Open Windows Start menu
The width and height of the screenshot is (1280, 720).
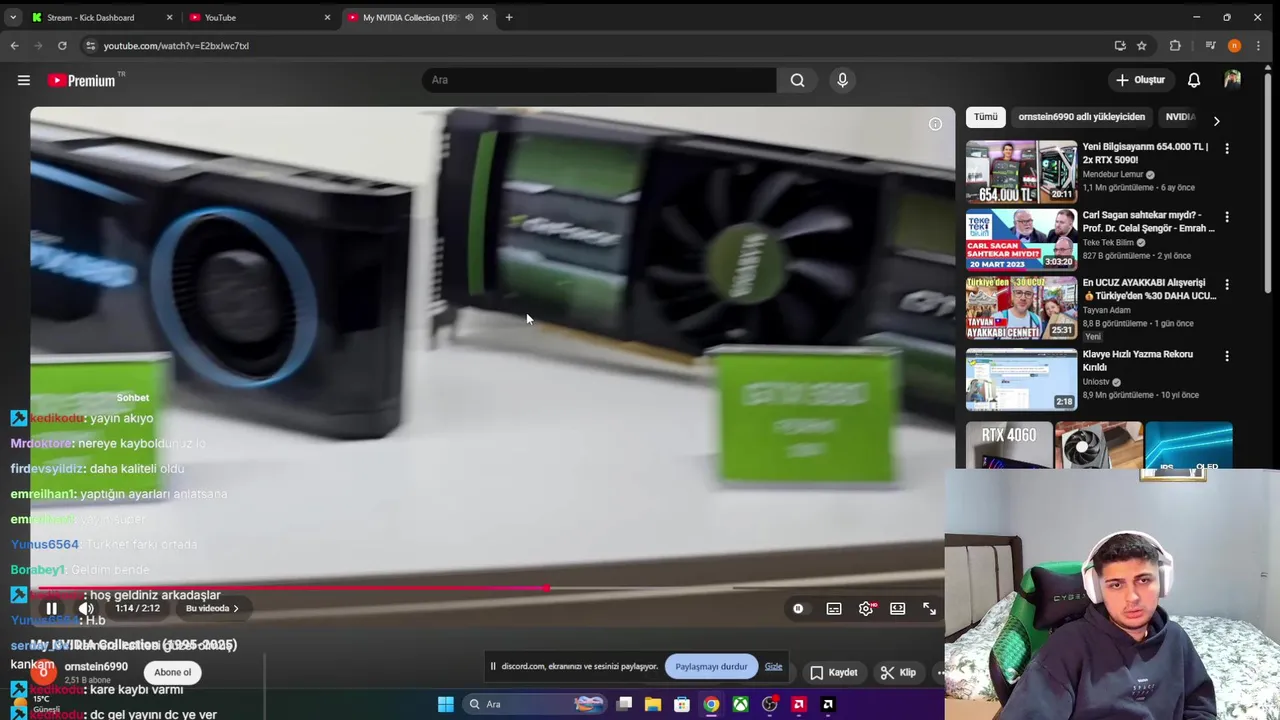pyautogui.click(x=445, y=704)
